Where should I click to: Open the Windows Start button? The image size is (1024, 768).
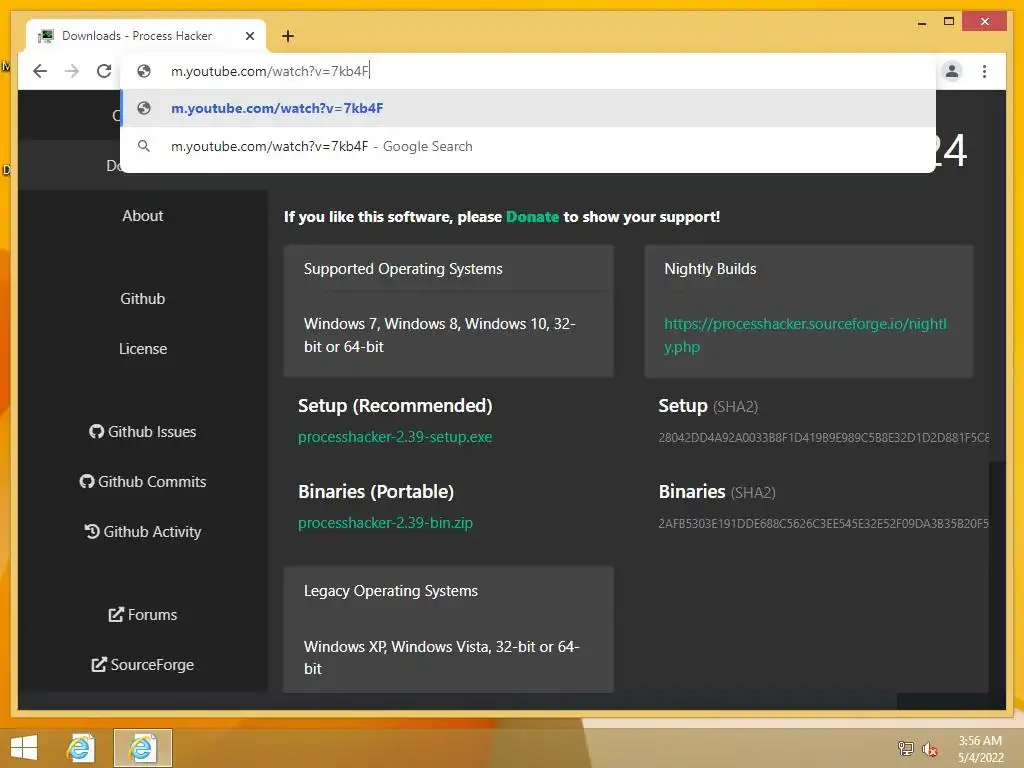pyautogui.click(x=24, y=748)
